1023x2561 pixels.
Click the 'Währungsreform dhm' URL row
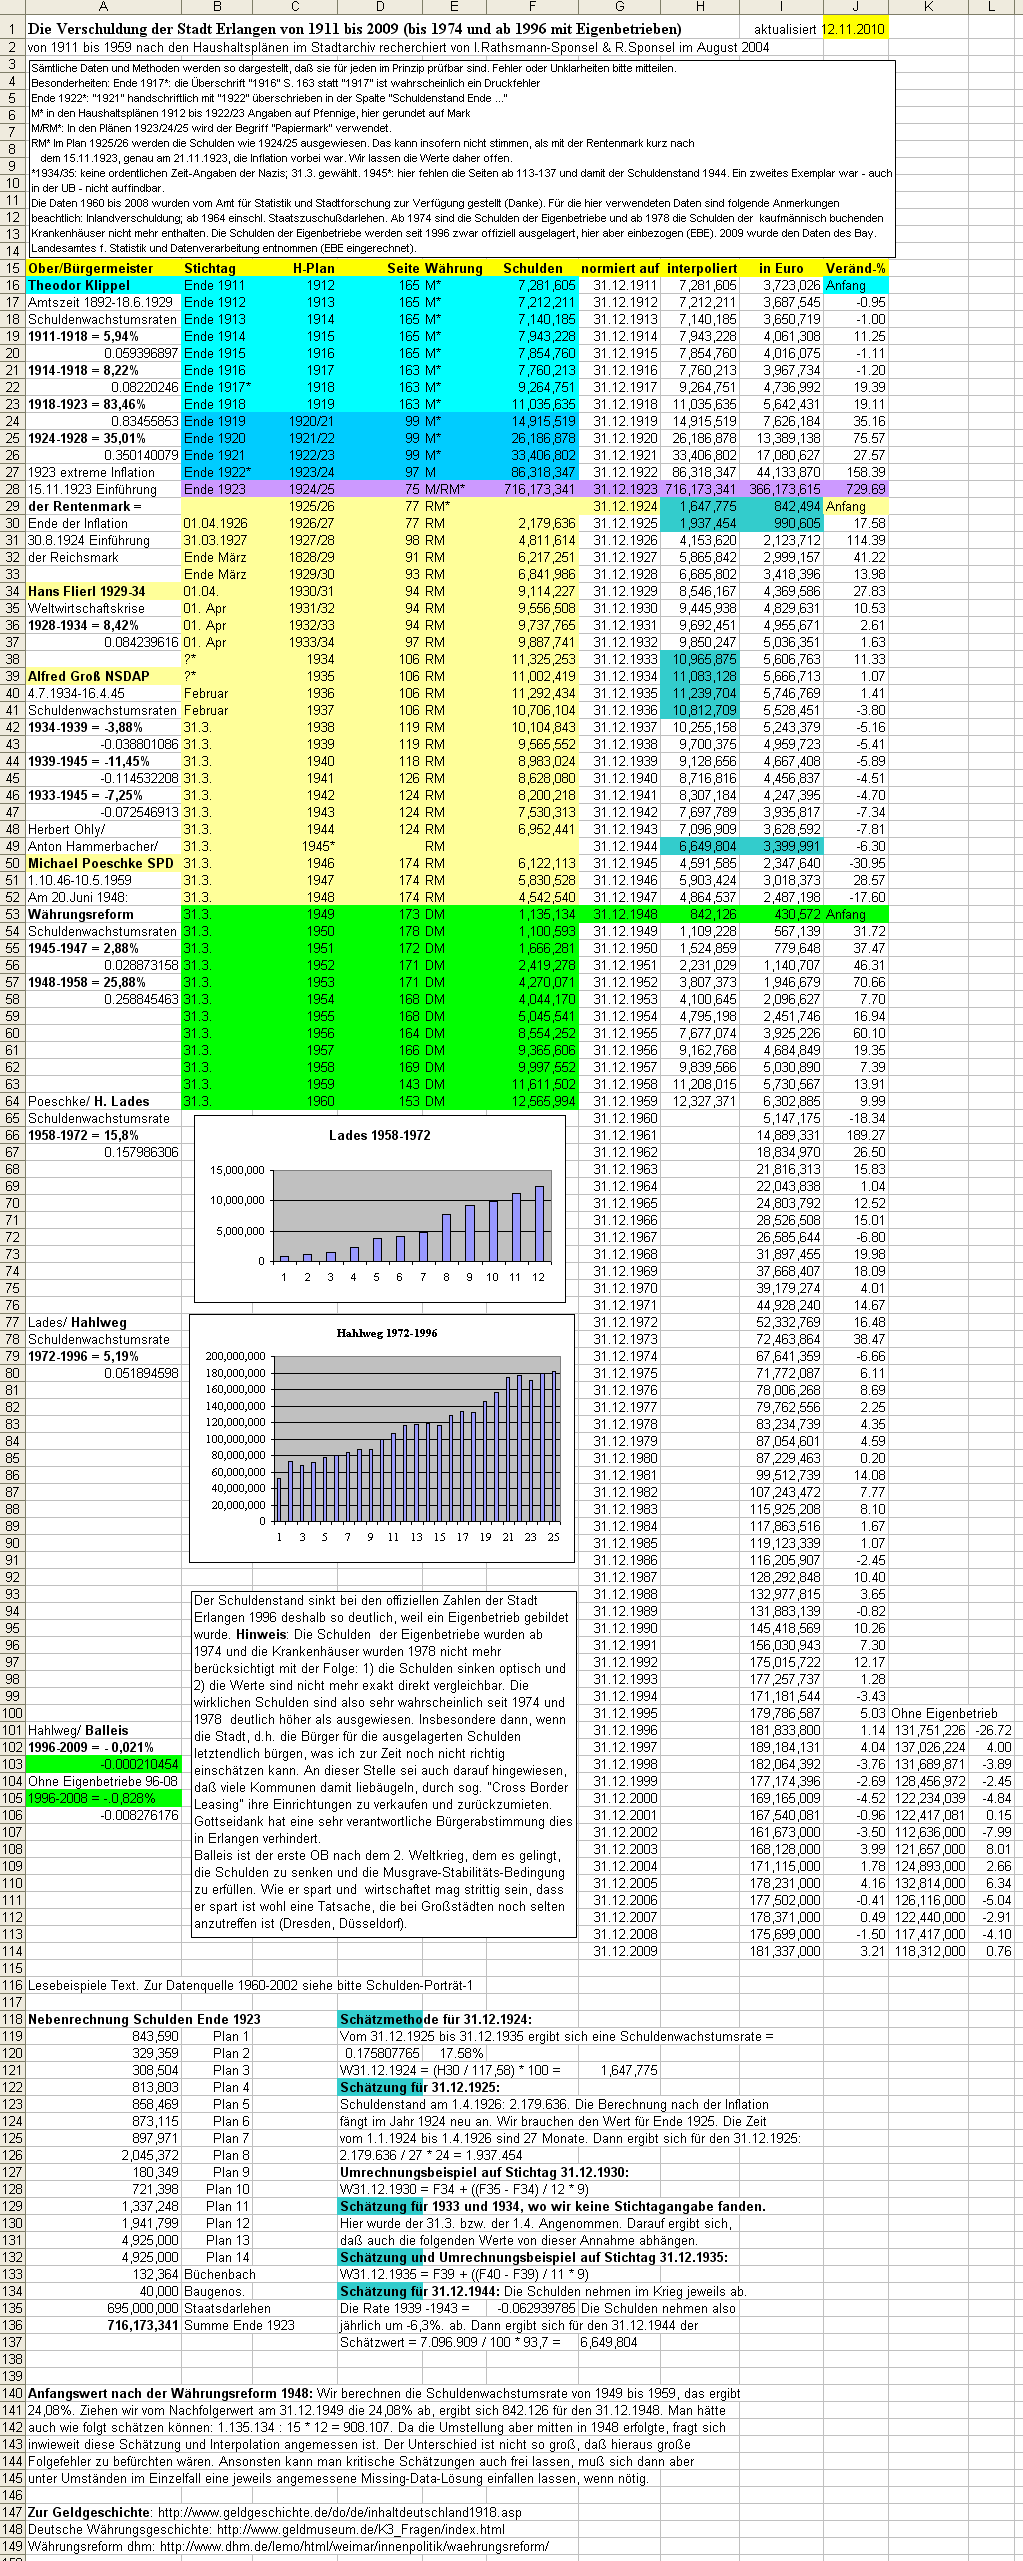pyautogui.click(x=288, y=2546)
